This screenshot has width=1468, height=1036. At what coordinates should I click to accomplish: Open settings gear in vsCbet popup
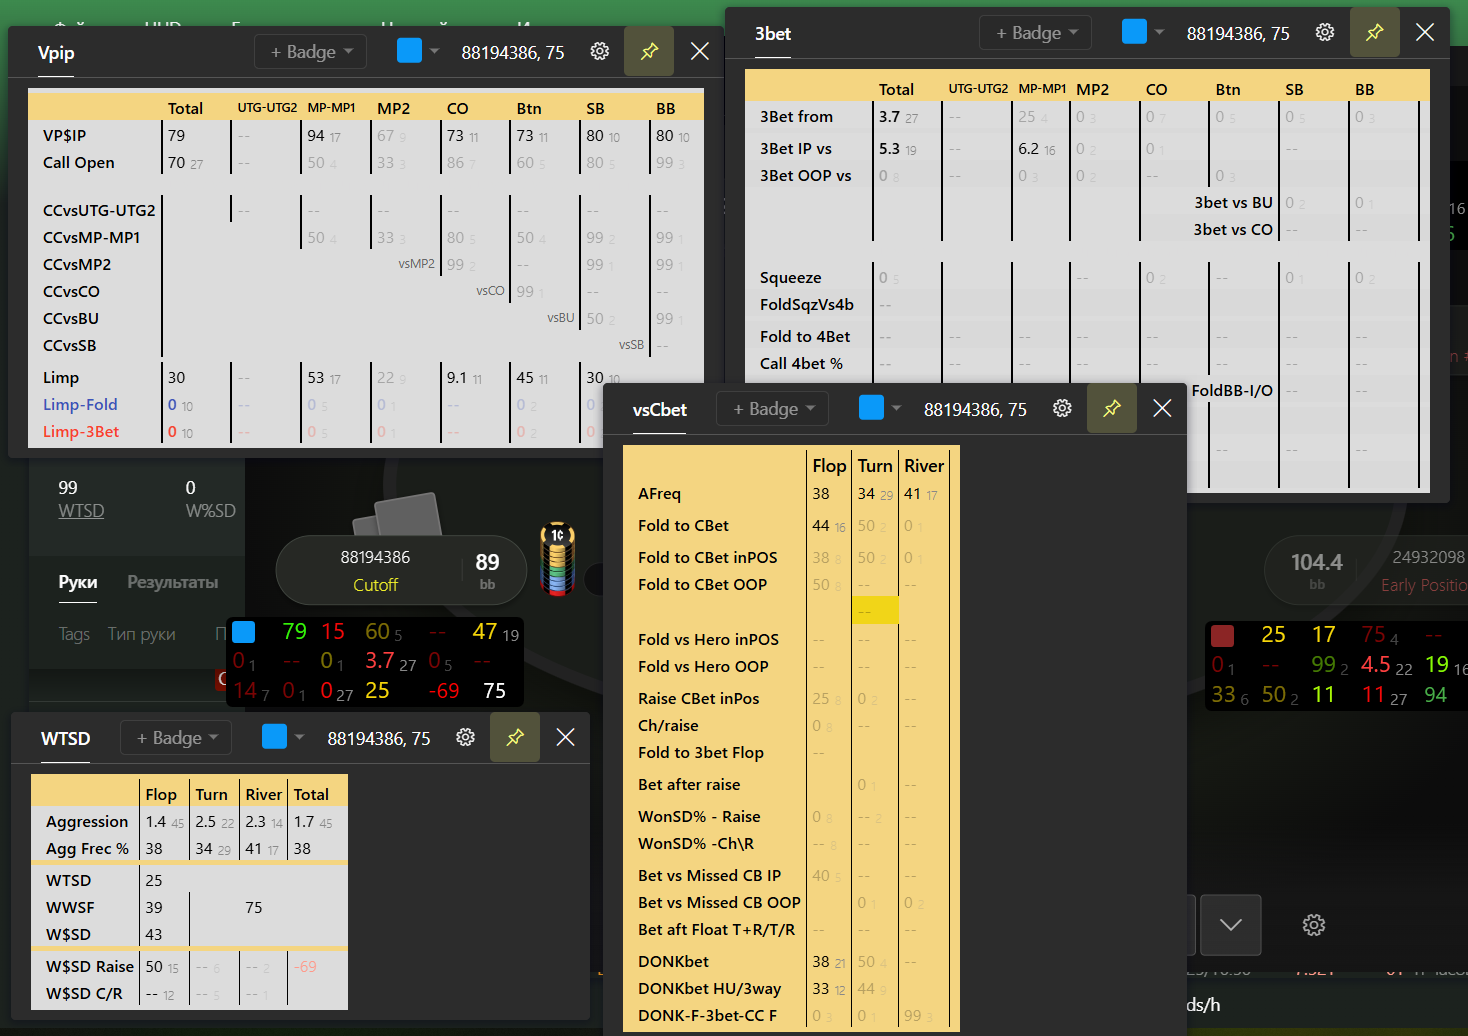click(1063, 408)
